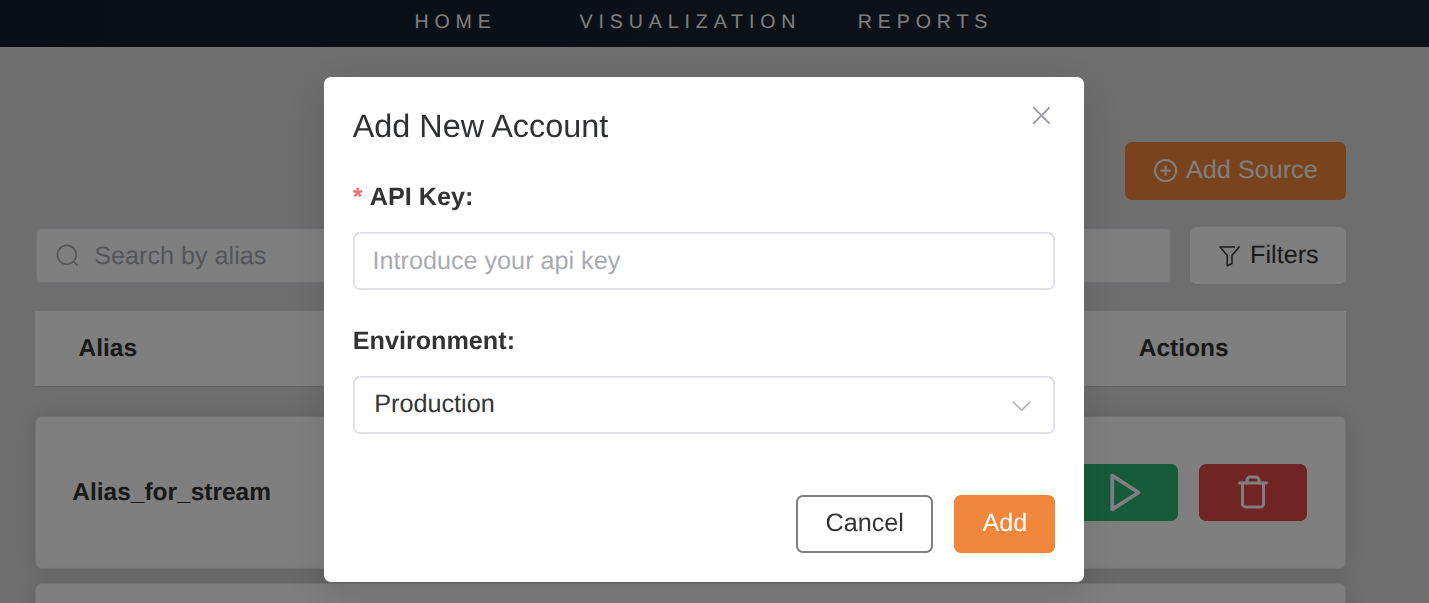Open the Environment dropdown showing Production
Screen dimensions: 1429x603
[x=690, y=405]
